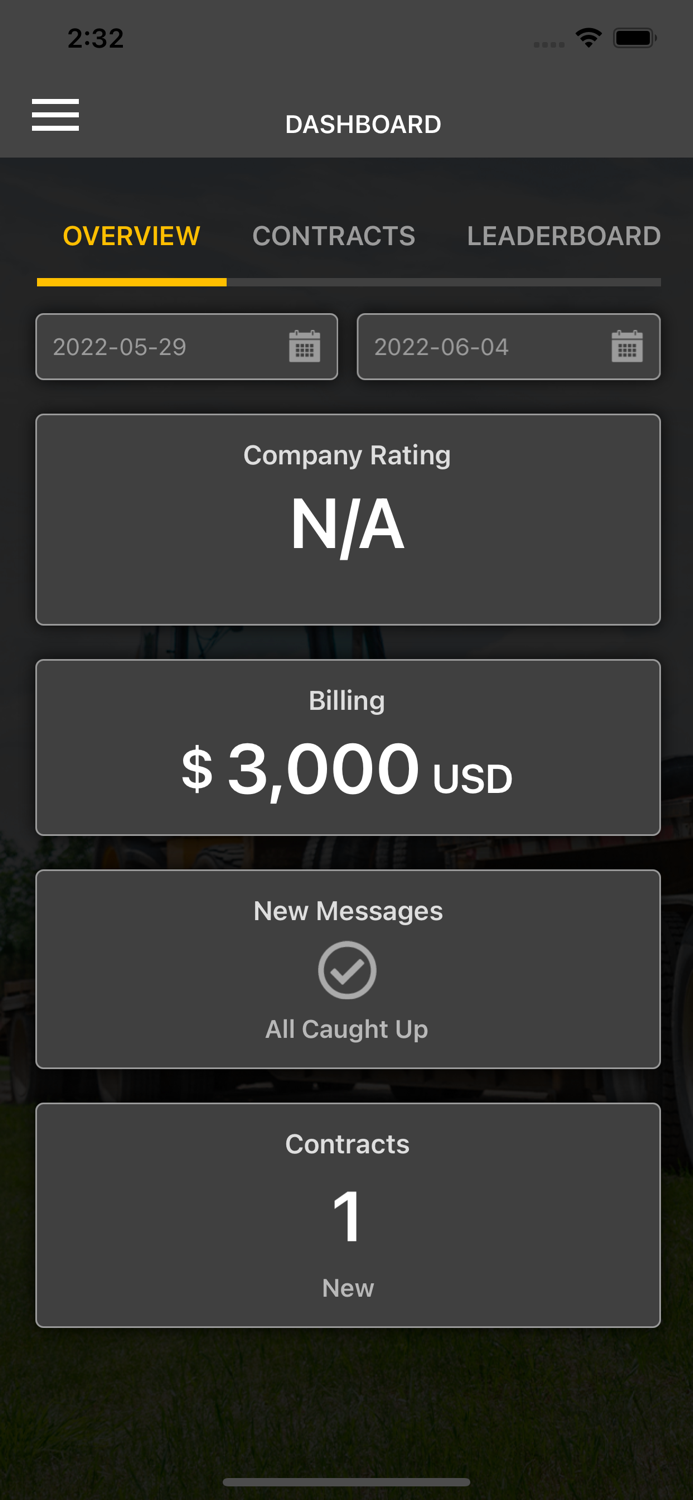Tap the N/A rating value
The height and width of the screenshot is (1500, 693).
click(x=347, y=525)
